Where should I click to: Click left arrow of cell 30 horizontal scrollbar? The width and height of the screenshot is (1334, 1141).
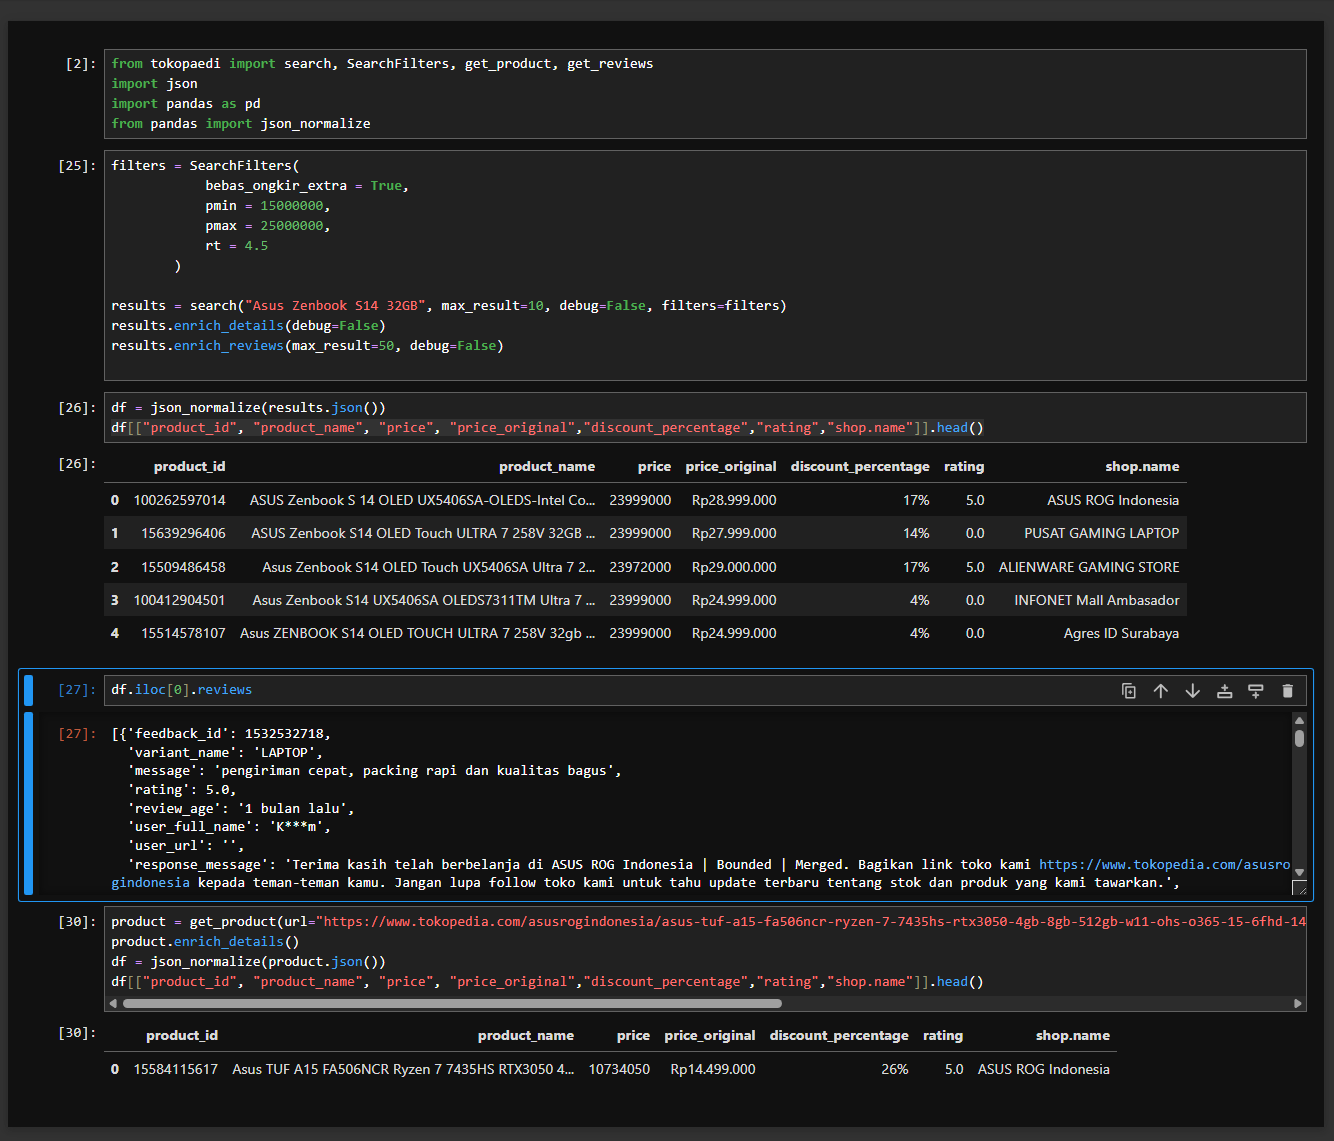[x=113, y=1003]
